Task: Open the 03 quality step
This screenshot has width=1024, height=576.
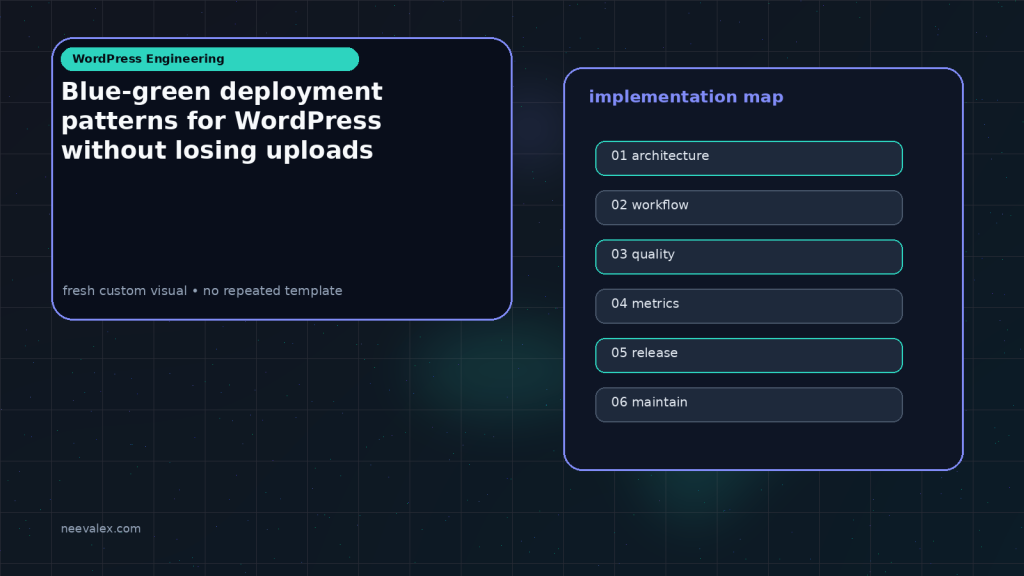Action: point(748,257)
